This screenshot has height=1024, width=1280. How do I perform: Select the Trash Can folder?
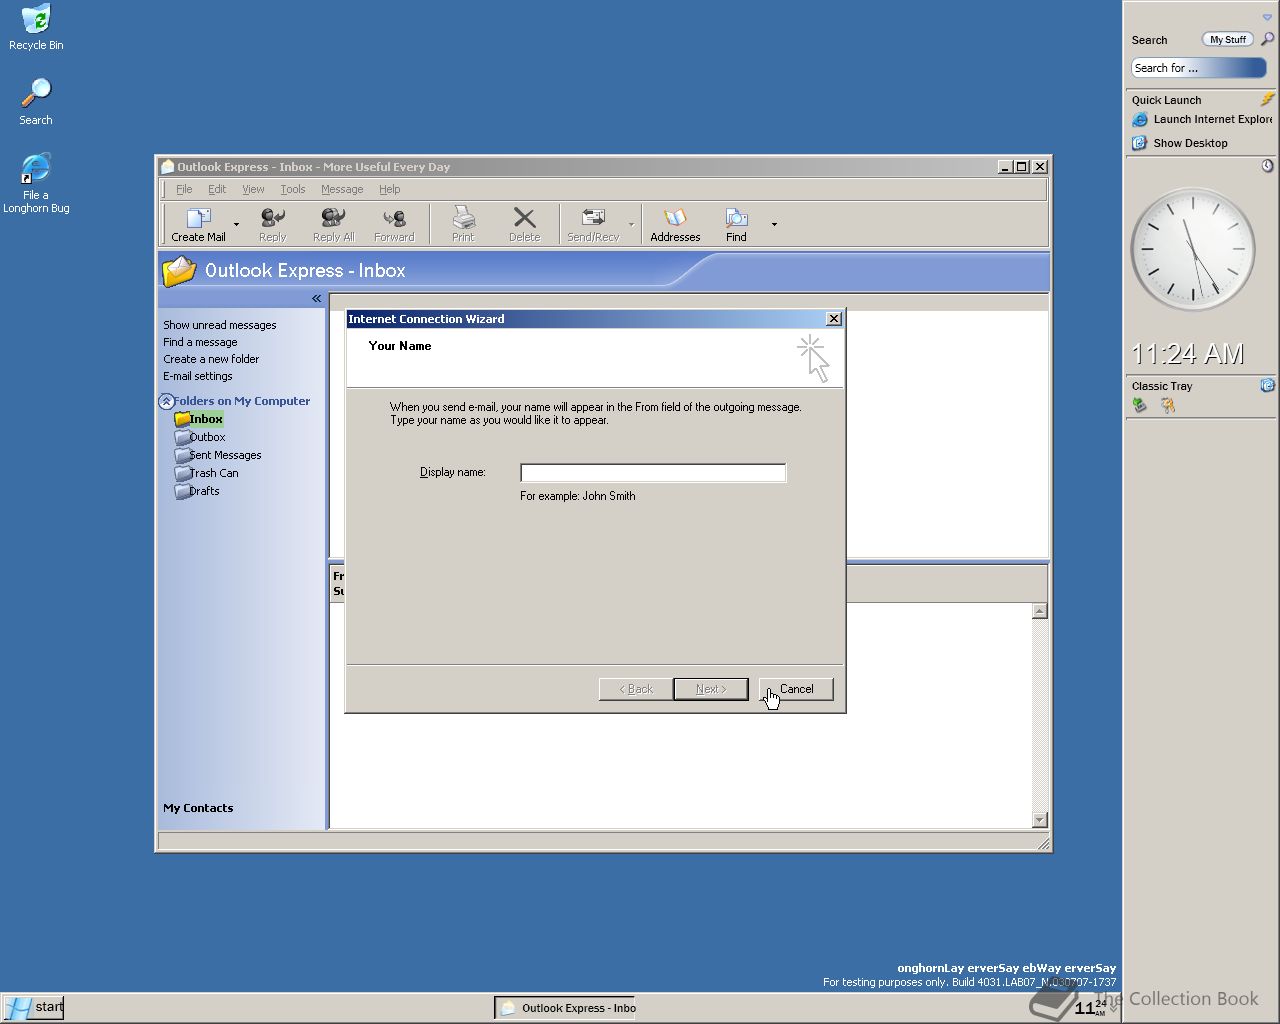(x=207, y=473)
